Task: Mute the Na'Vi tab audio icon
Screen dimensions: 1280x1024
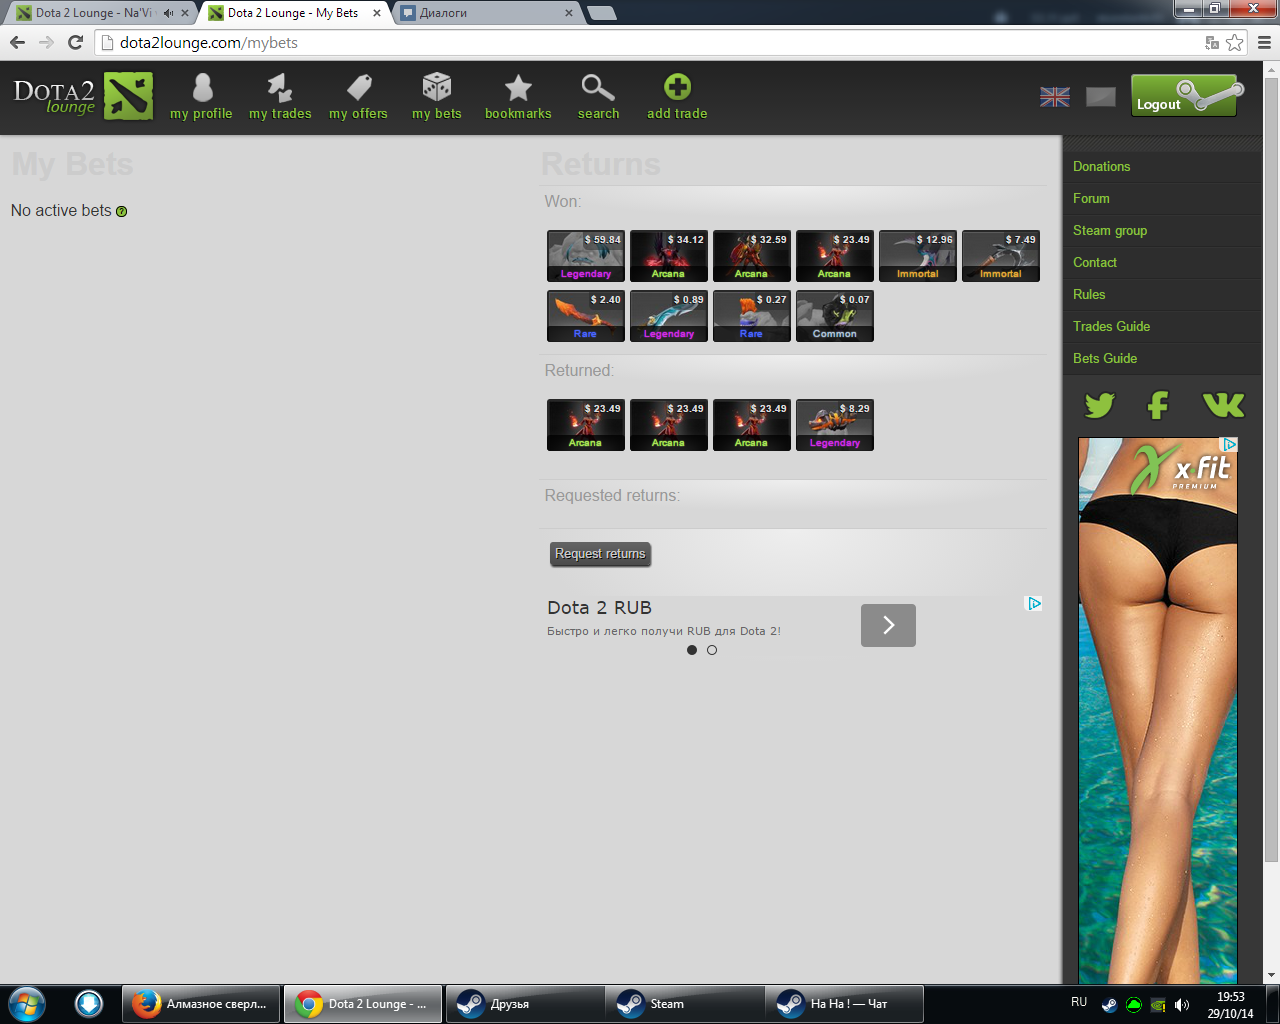Action: 167,13
